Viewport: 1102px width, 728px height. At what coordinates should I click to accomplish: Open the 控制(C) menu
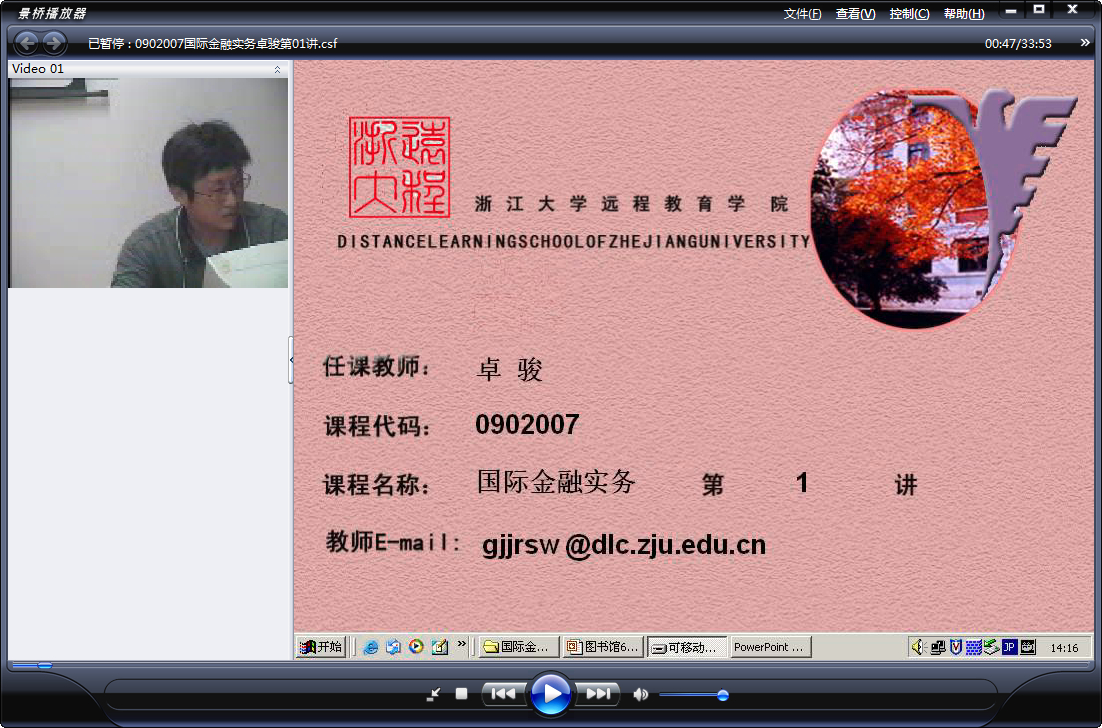point(909,14)
